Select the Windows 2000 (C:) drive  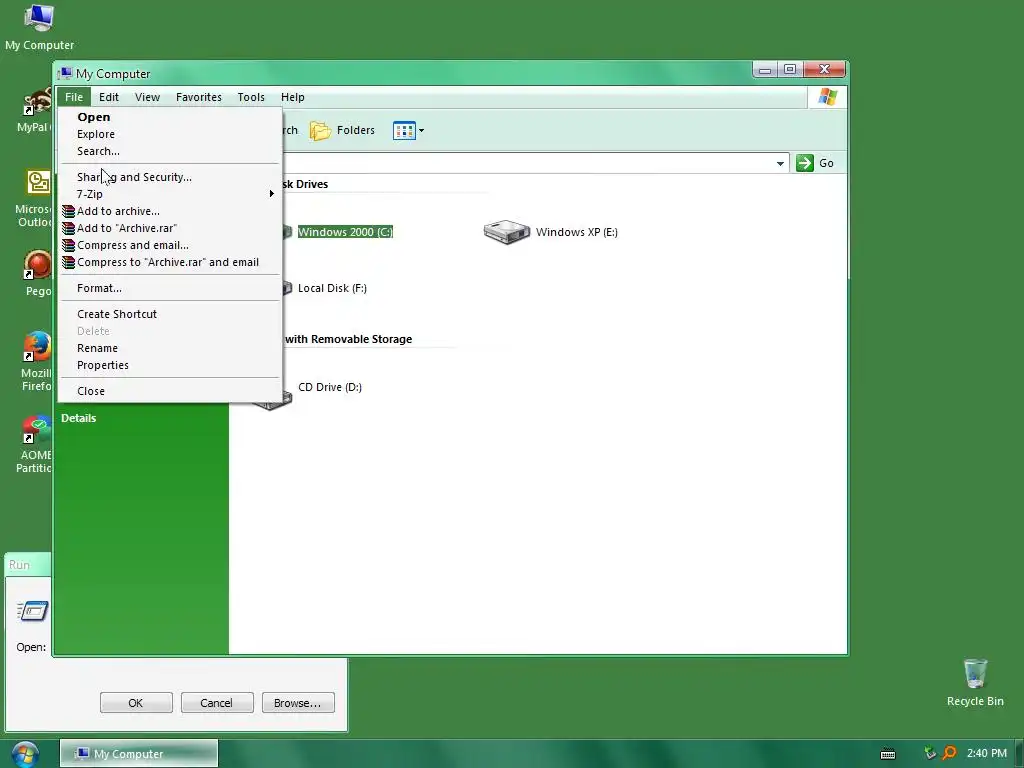[x=345, y=232]
